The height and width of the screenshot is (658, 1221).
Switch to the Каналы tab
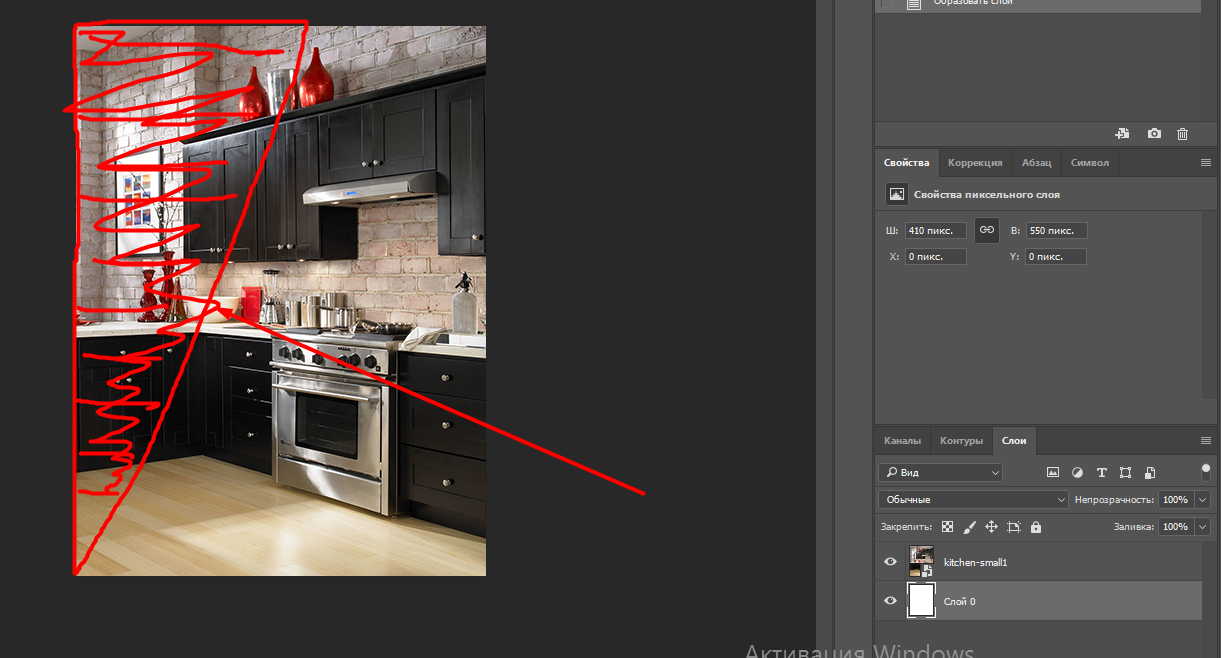tap(902, 441)
